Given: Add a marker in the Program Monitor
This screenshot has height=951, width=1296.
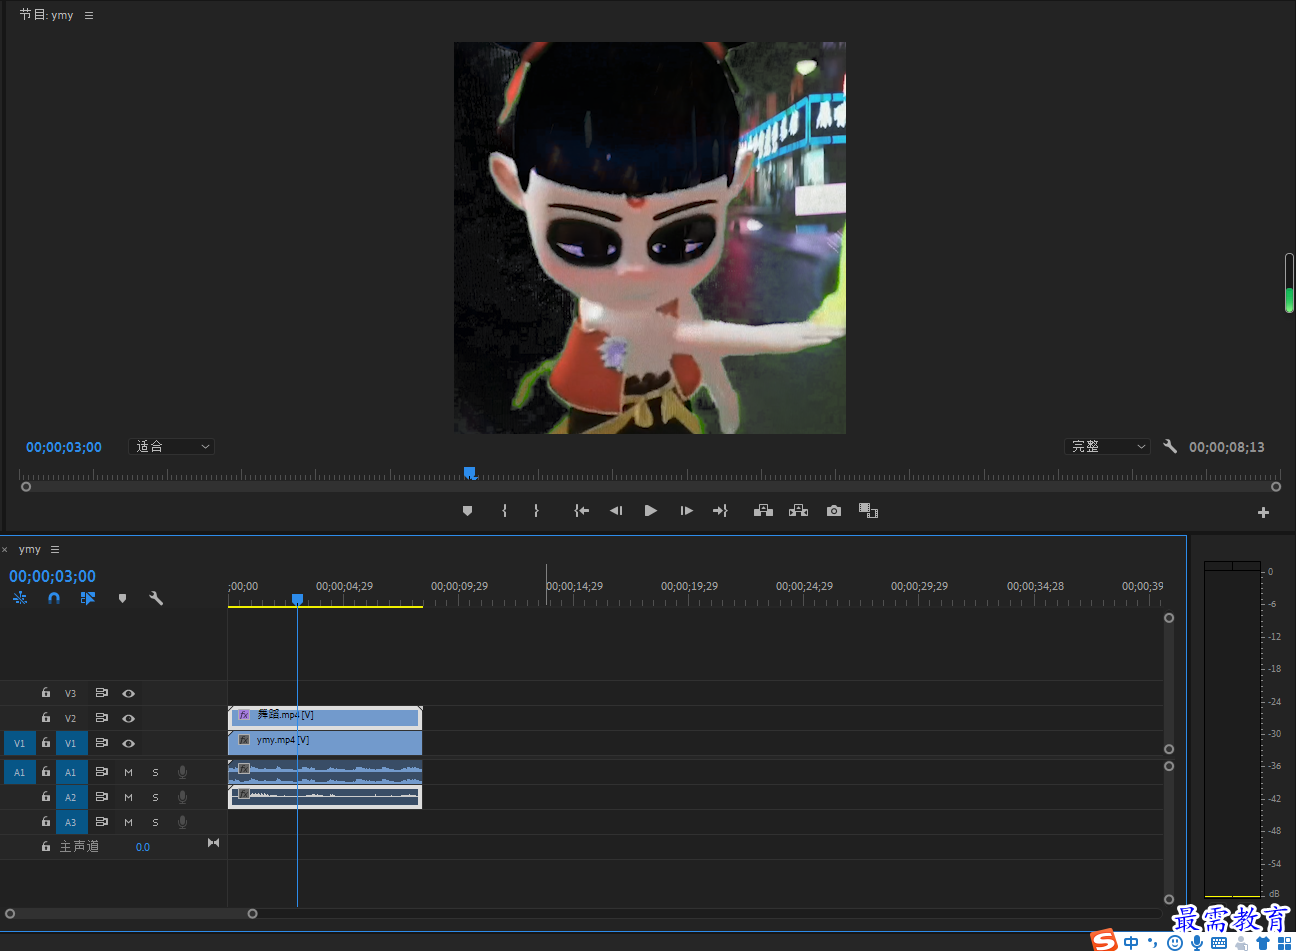Looking at the screenshot, I should 467,511.
